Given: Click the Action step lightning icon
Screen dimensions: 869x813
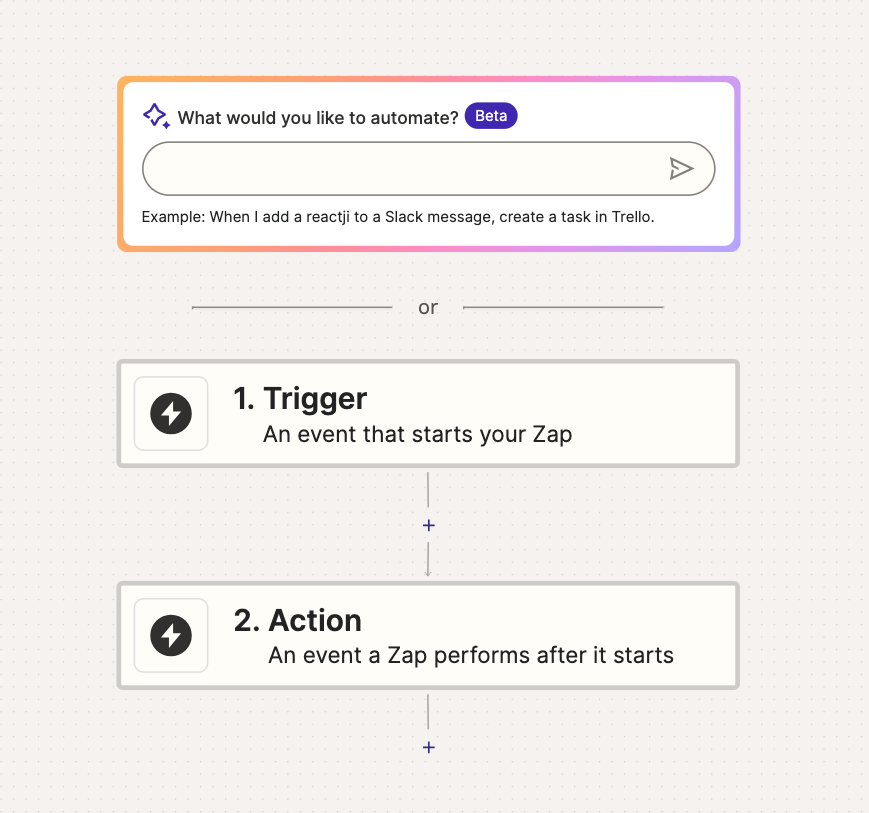Looking at the screenshot, I should (x=171, y=635).
